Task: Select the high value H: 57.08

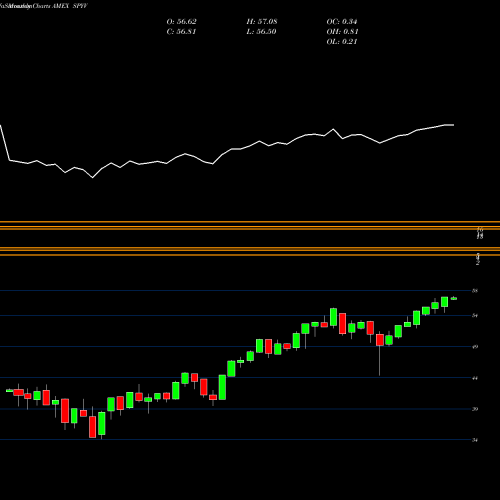Action: point(262,22)
